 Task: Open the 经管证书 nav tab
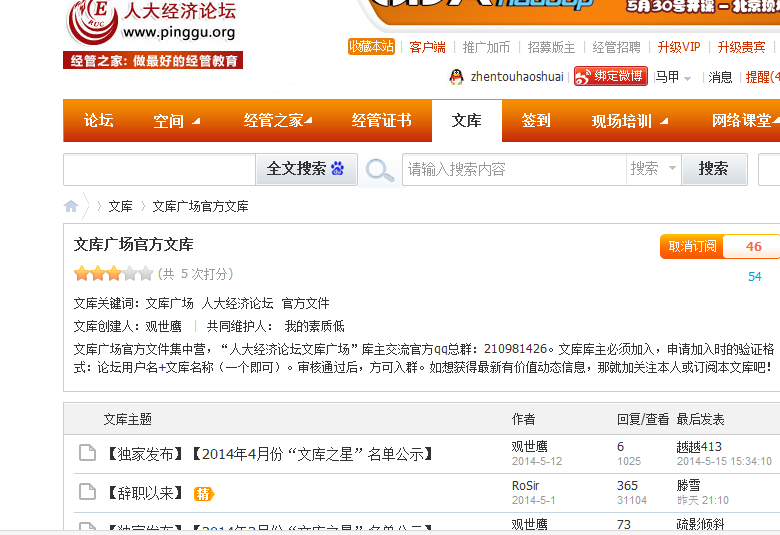pos(382,120)
